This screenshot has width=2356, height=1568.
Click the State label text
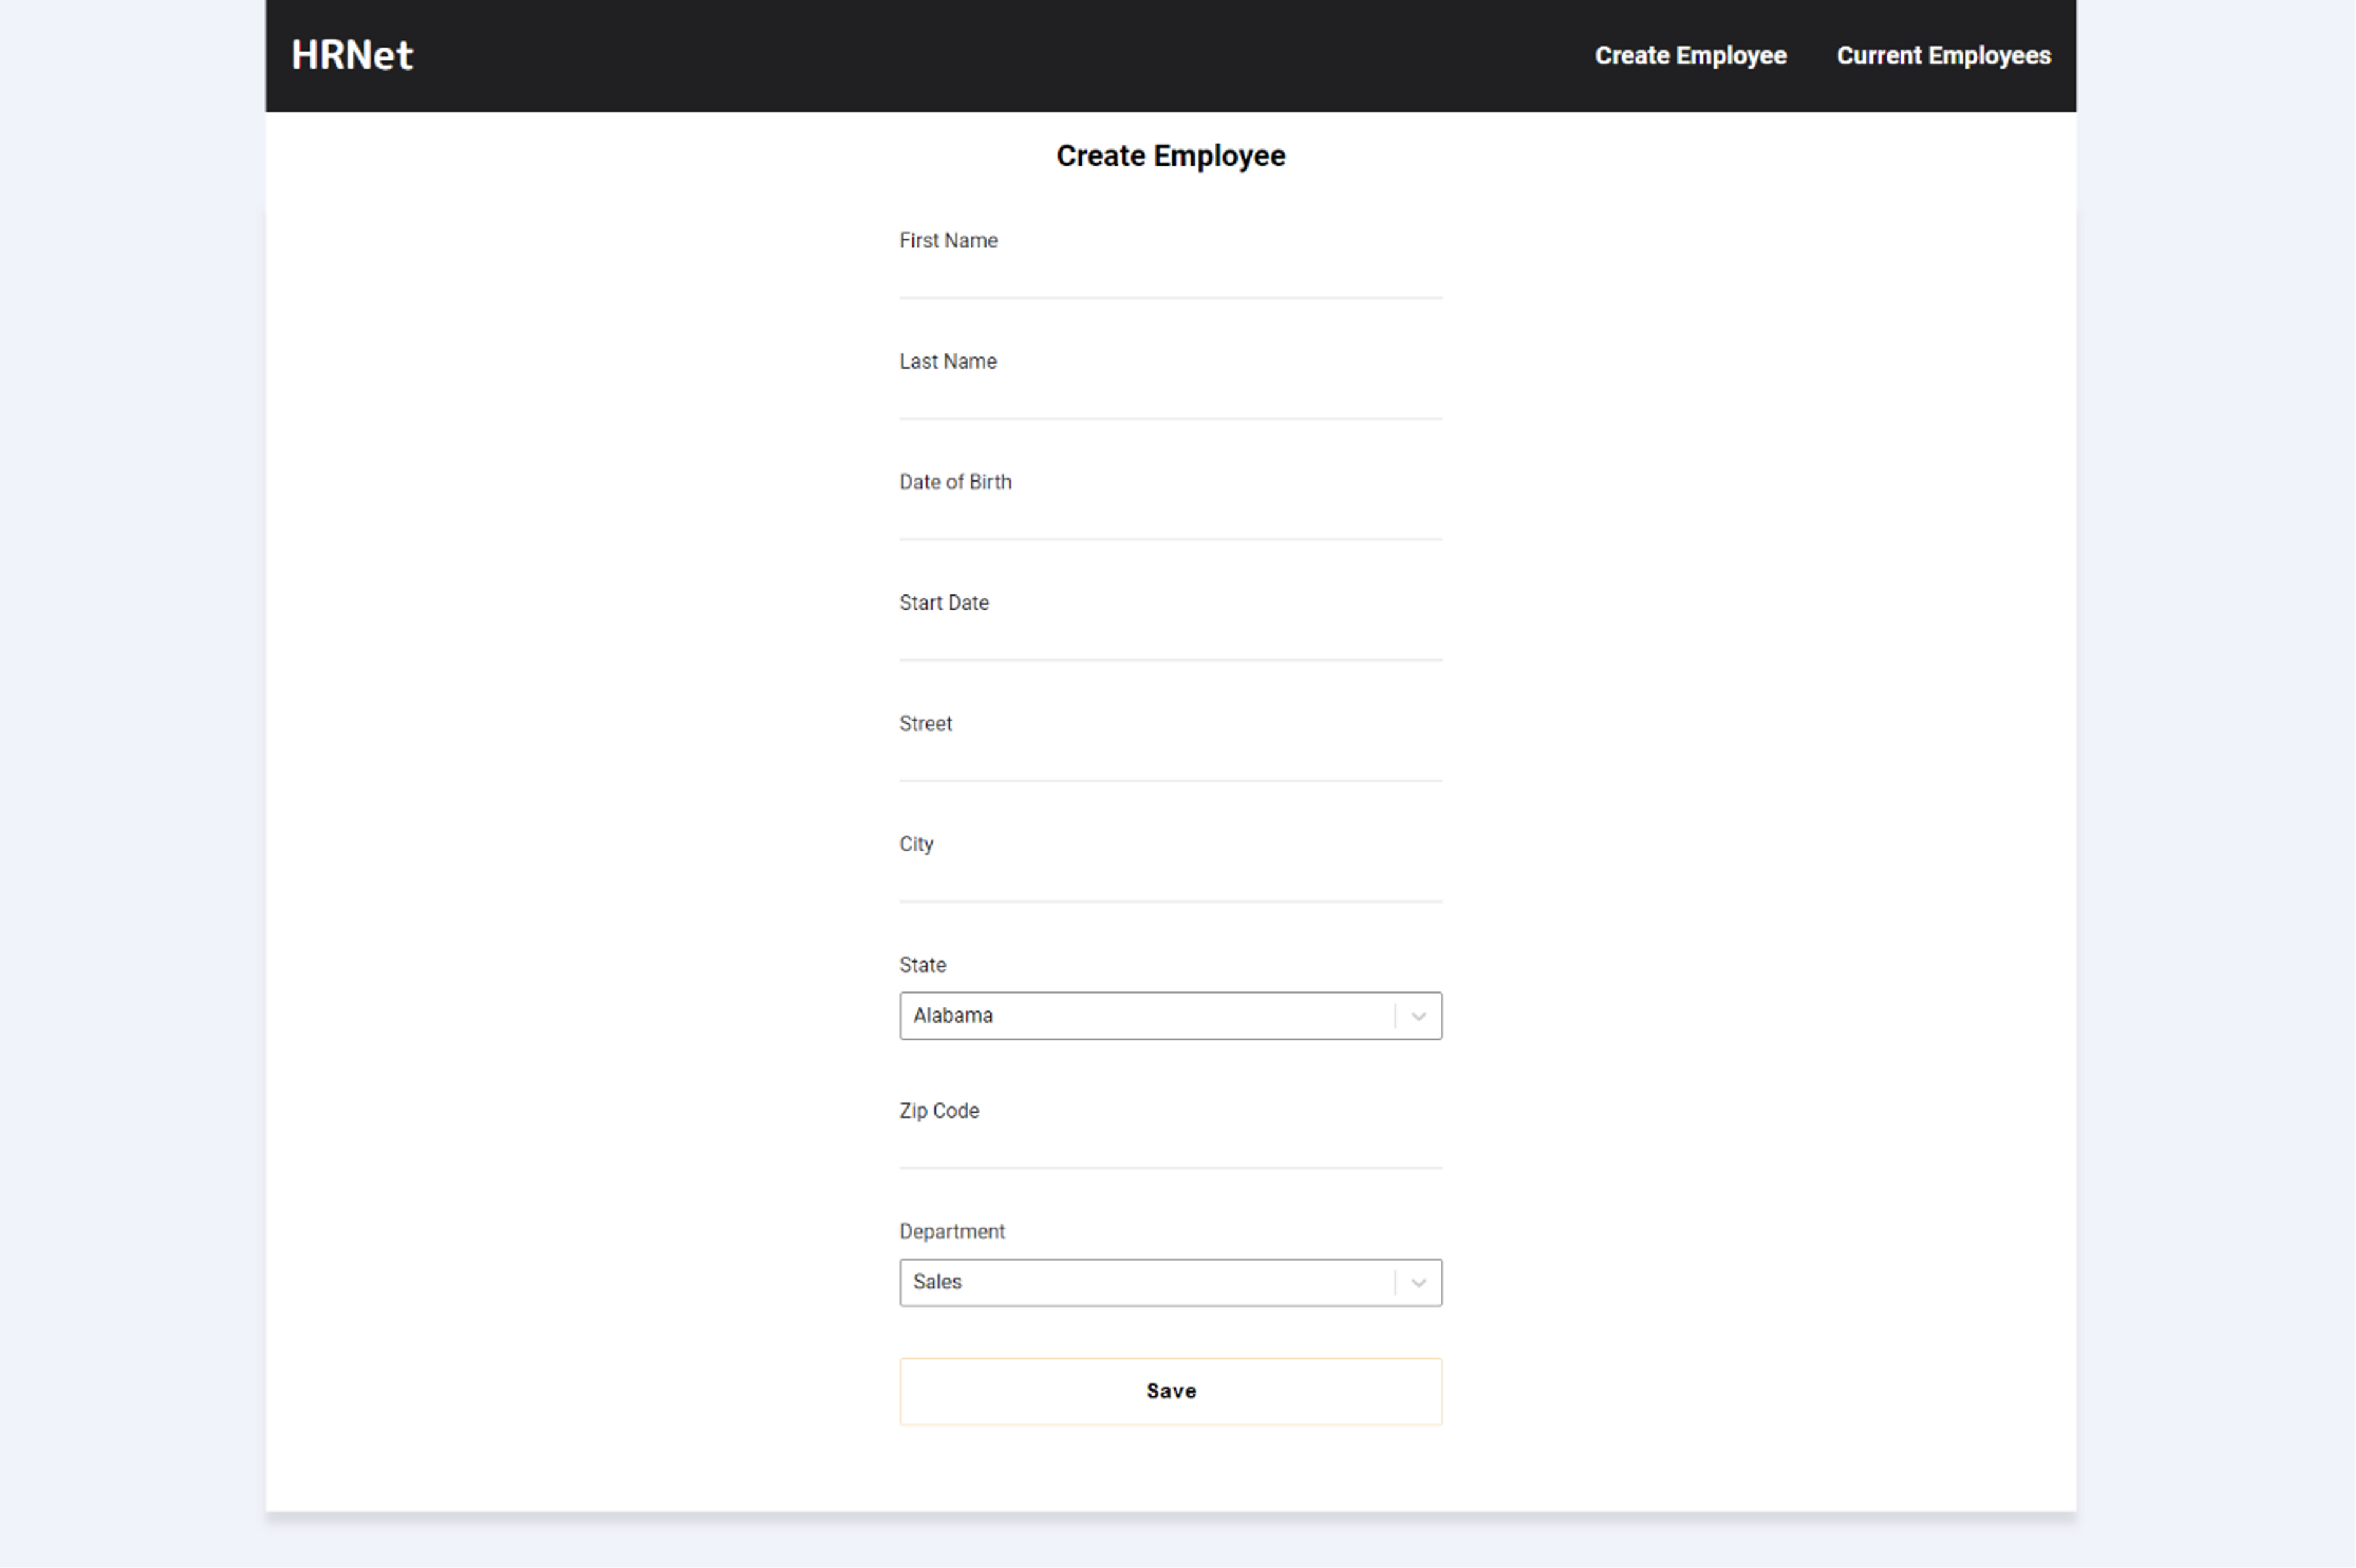coord(922,965)
